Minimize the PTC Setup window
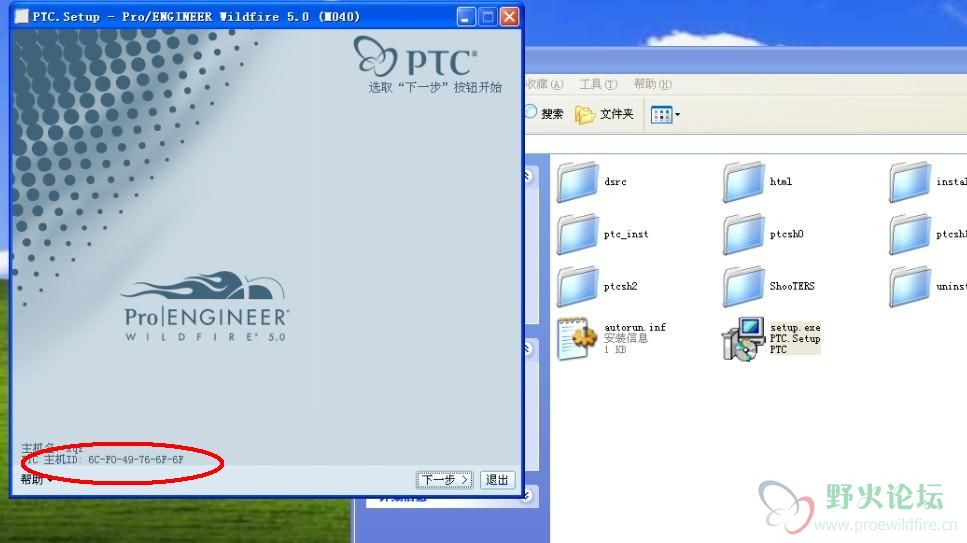This screenshot has width=967, height=543. (x=467, y=17)
